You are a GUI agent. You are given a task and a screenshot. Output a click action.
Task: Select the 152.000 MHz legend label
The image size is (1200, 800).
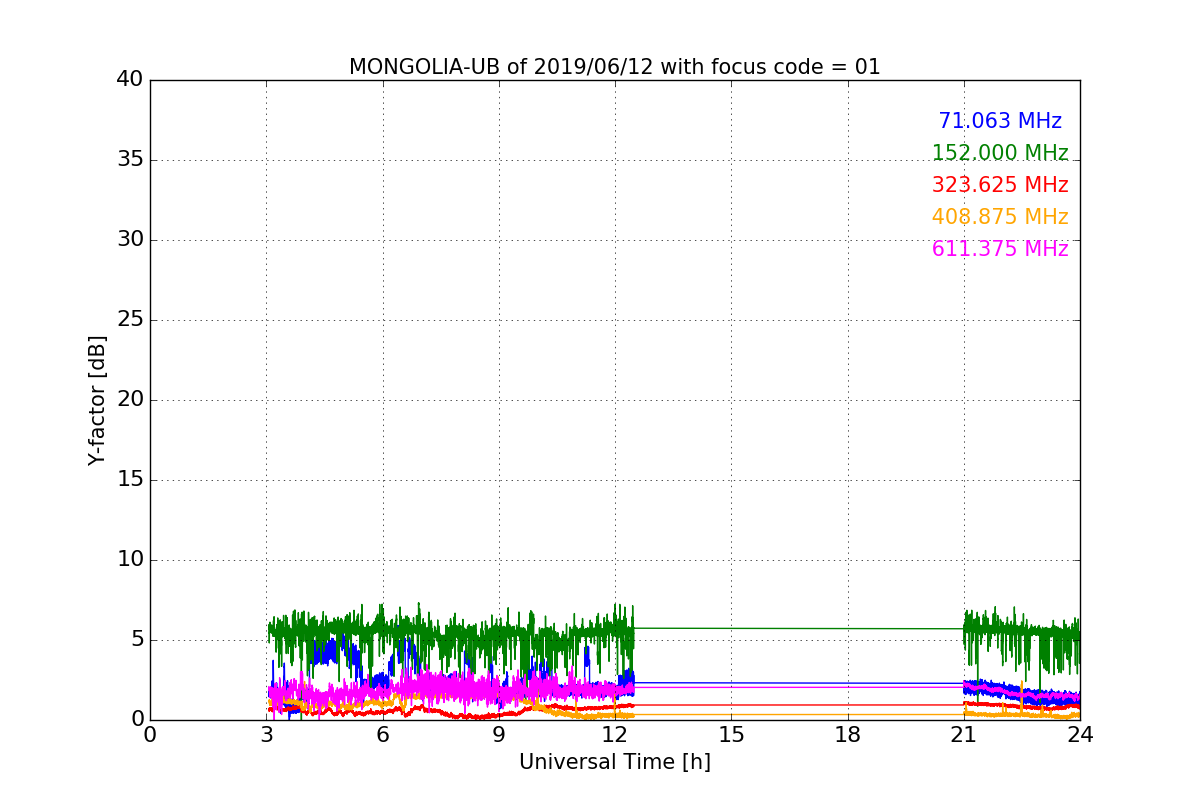tap(1000, 153)
